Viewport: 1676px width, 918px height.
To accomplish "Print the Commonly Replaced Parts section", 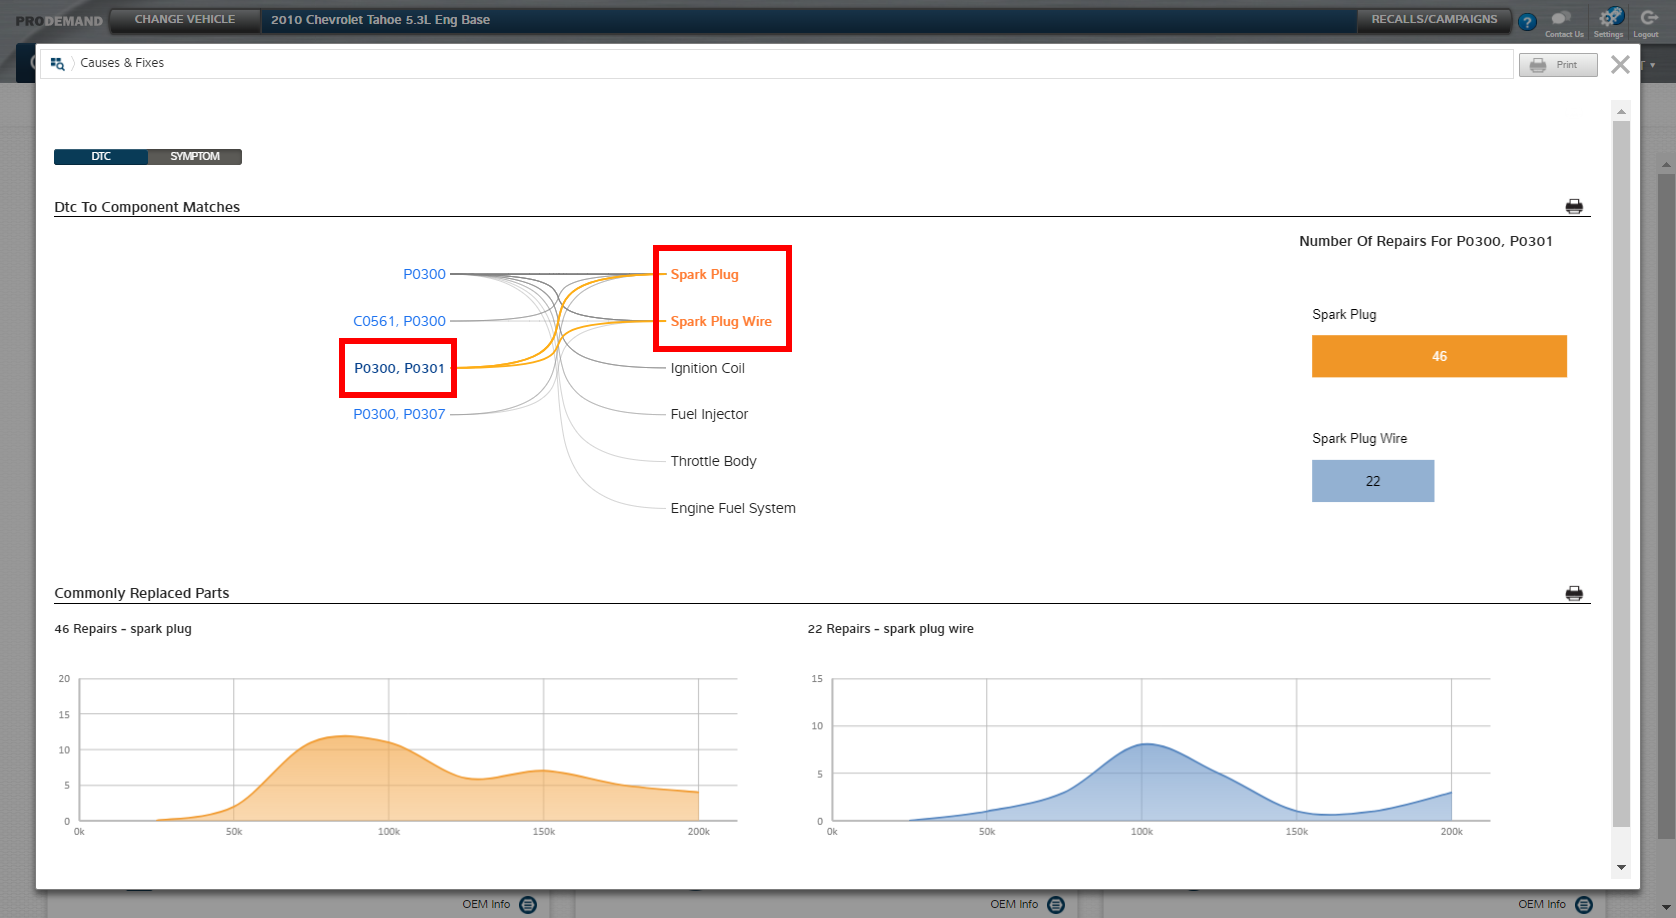I will [1574, 593].
